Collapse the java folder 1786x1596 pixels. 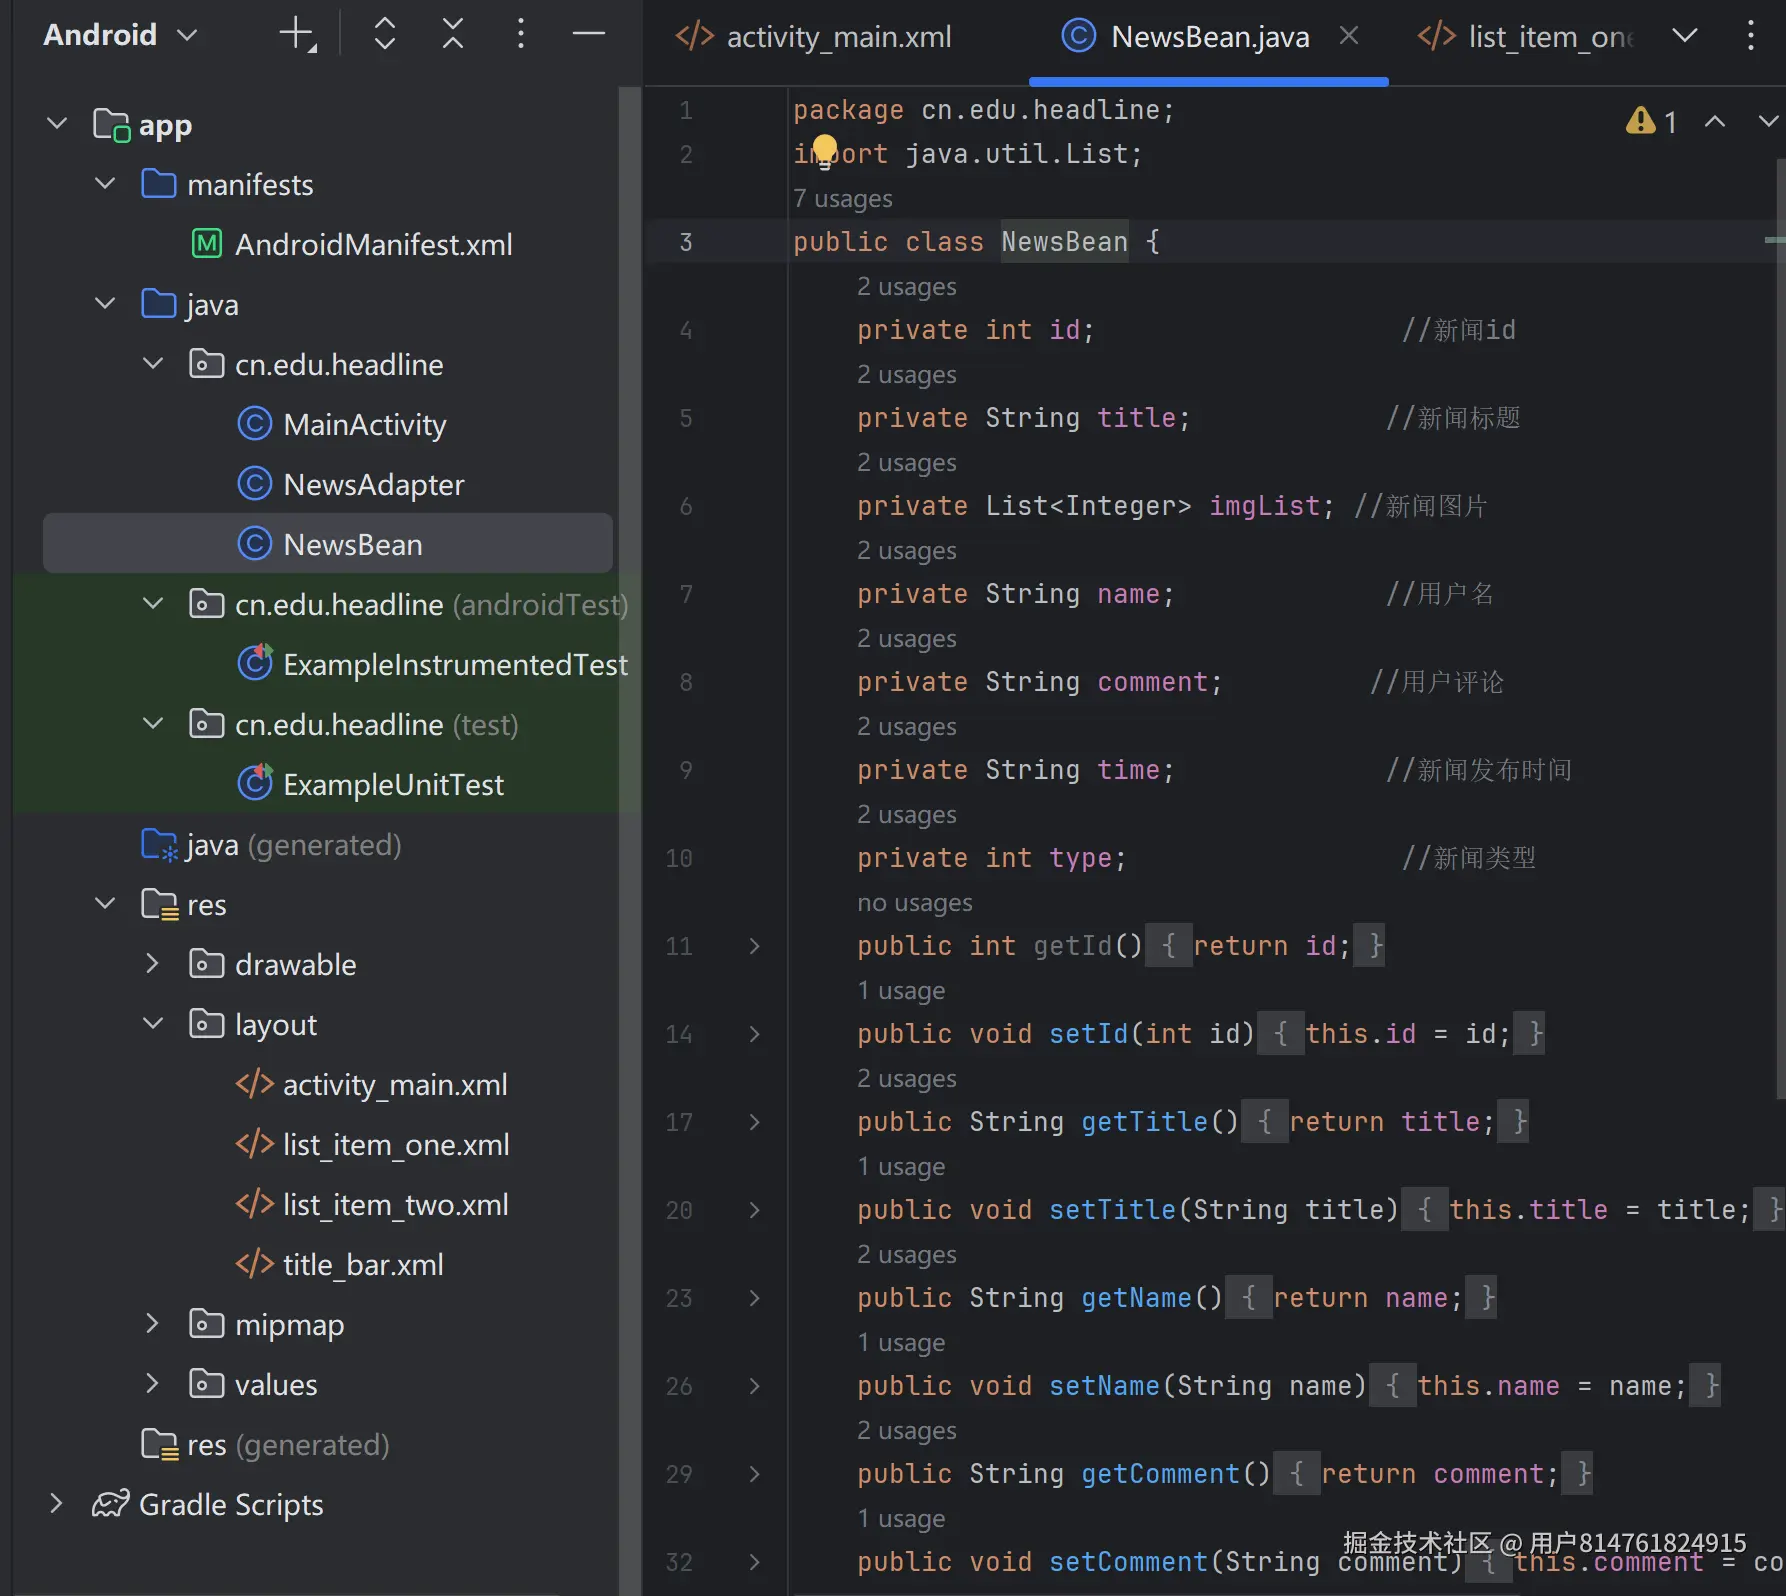coord(105,304)
